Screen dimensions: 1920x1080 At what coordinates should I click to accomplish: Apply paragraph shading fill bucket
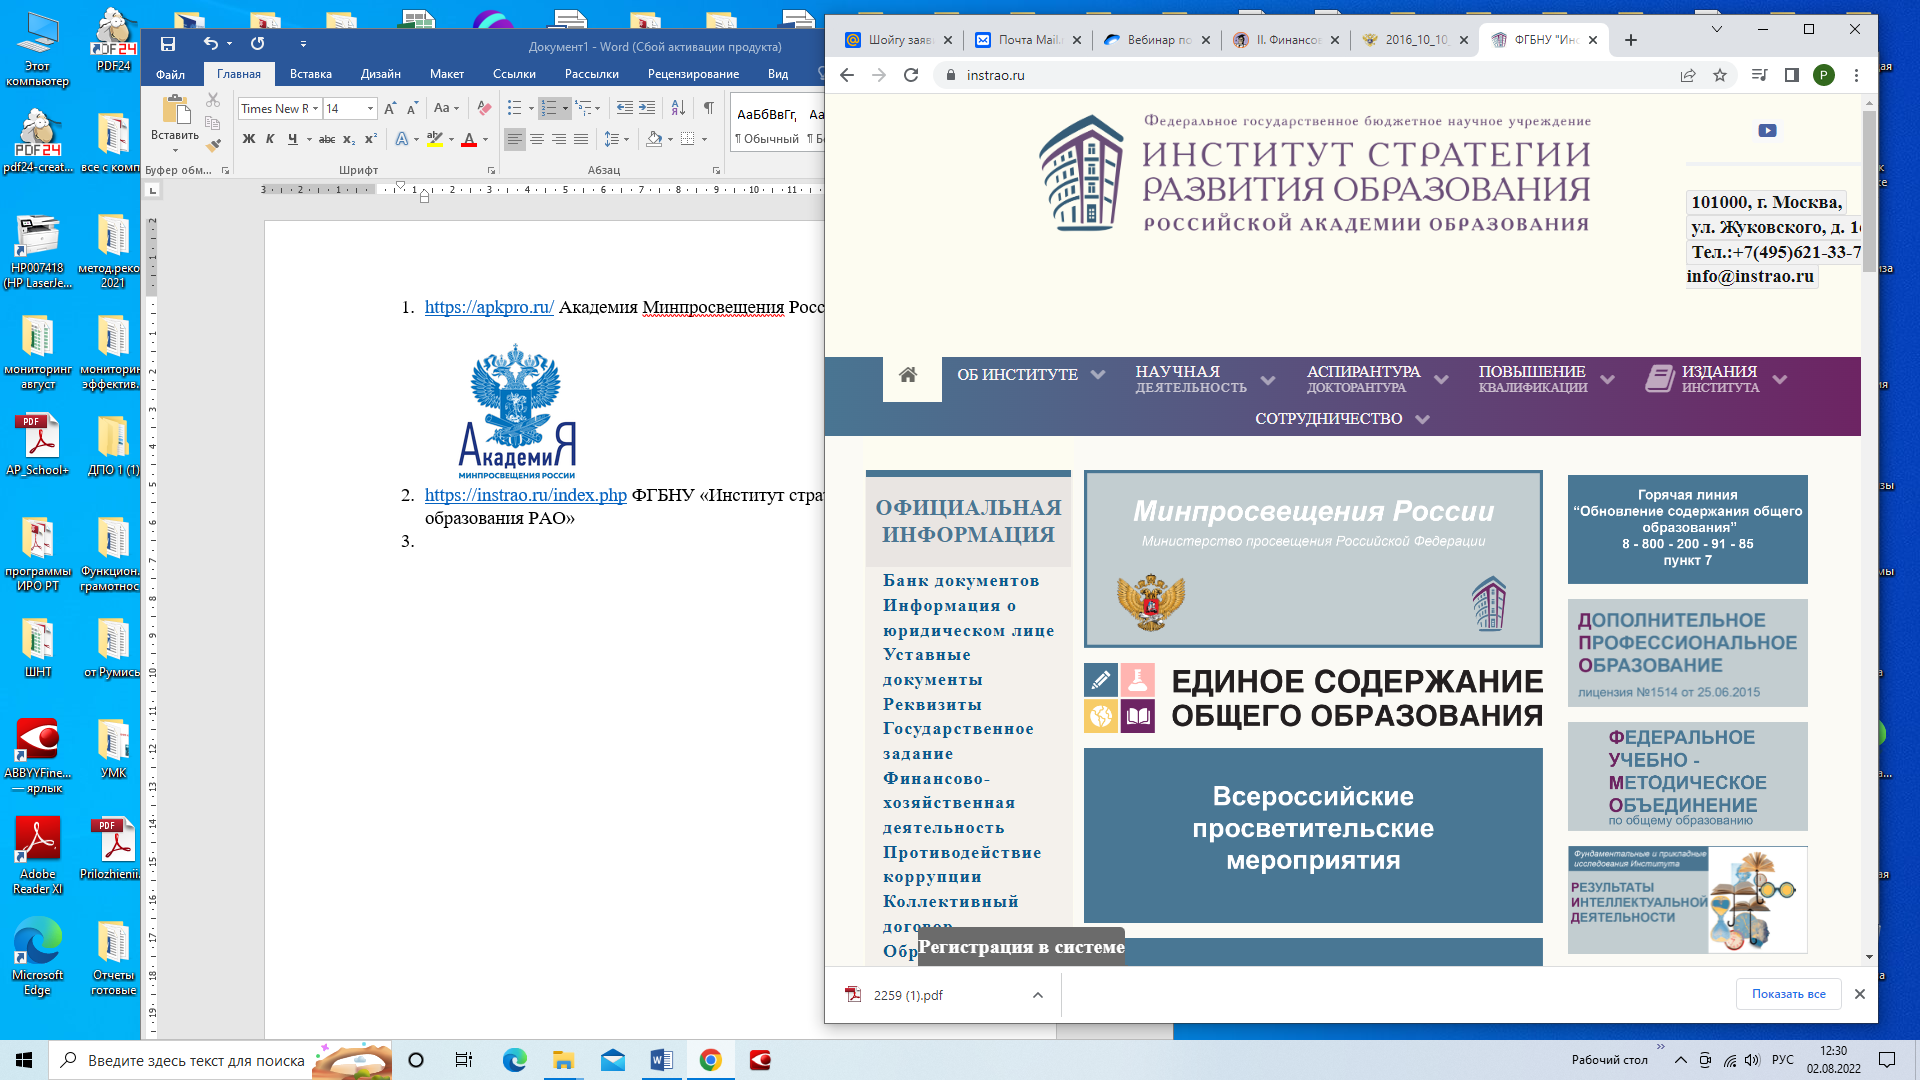click(x=654, y=139)
